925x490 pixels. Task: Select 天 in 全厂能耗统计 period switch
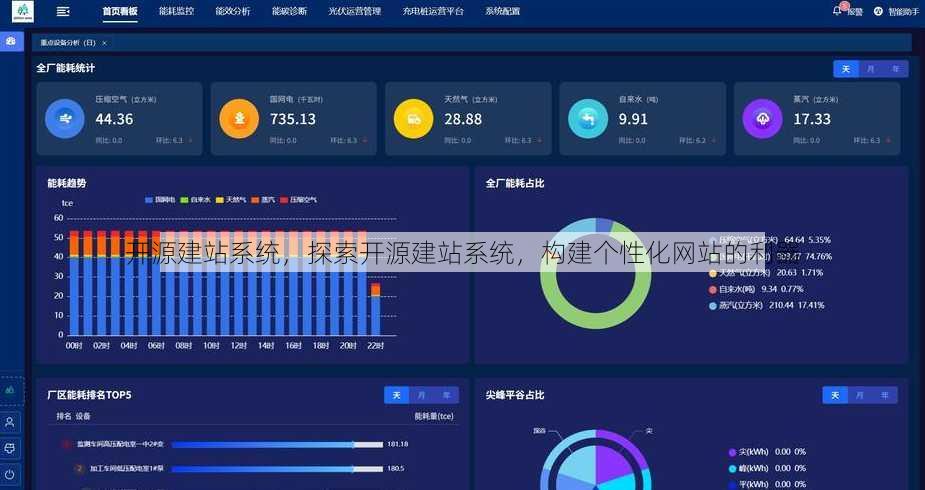(x=846, y=69)
